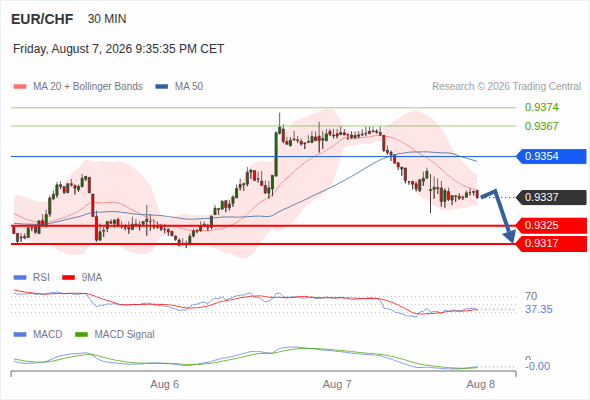Select the chart date and time text
590x400 pixels.
click(119, 49)
